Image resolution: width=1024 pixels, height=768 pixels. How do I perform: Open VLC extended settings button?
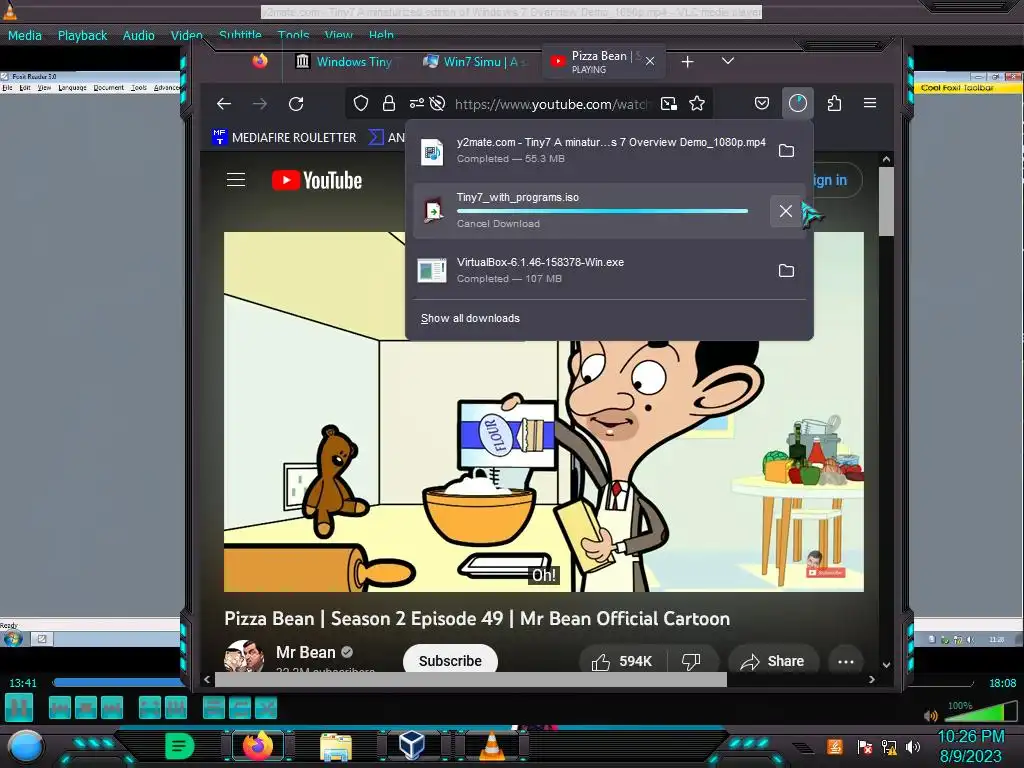click(176, 707)
